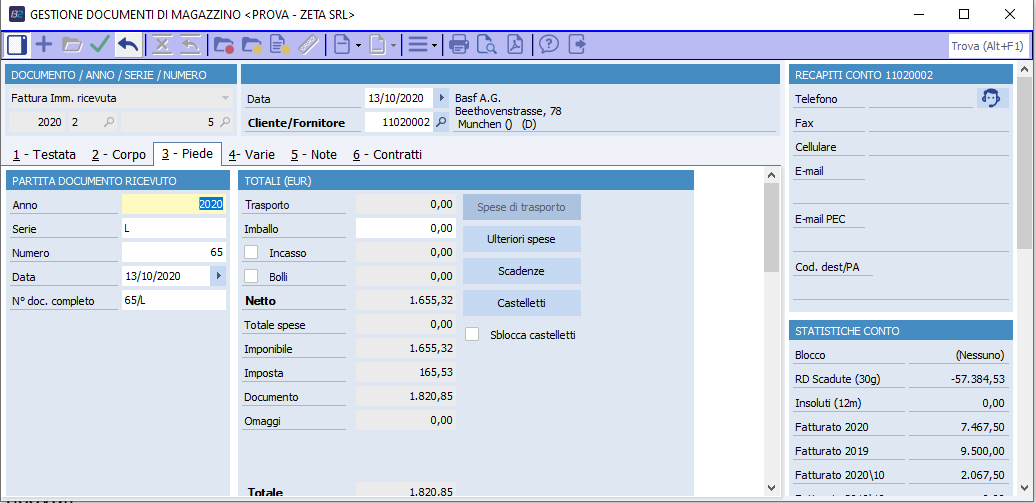
Task: Click the Totali panel vertical scrollbar thumb
Action: click(x=771, y=227)
